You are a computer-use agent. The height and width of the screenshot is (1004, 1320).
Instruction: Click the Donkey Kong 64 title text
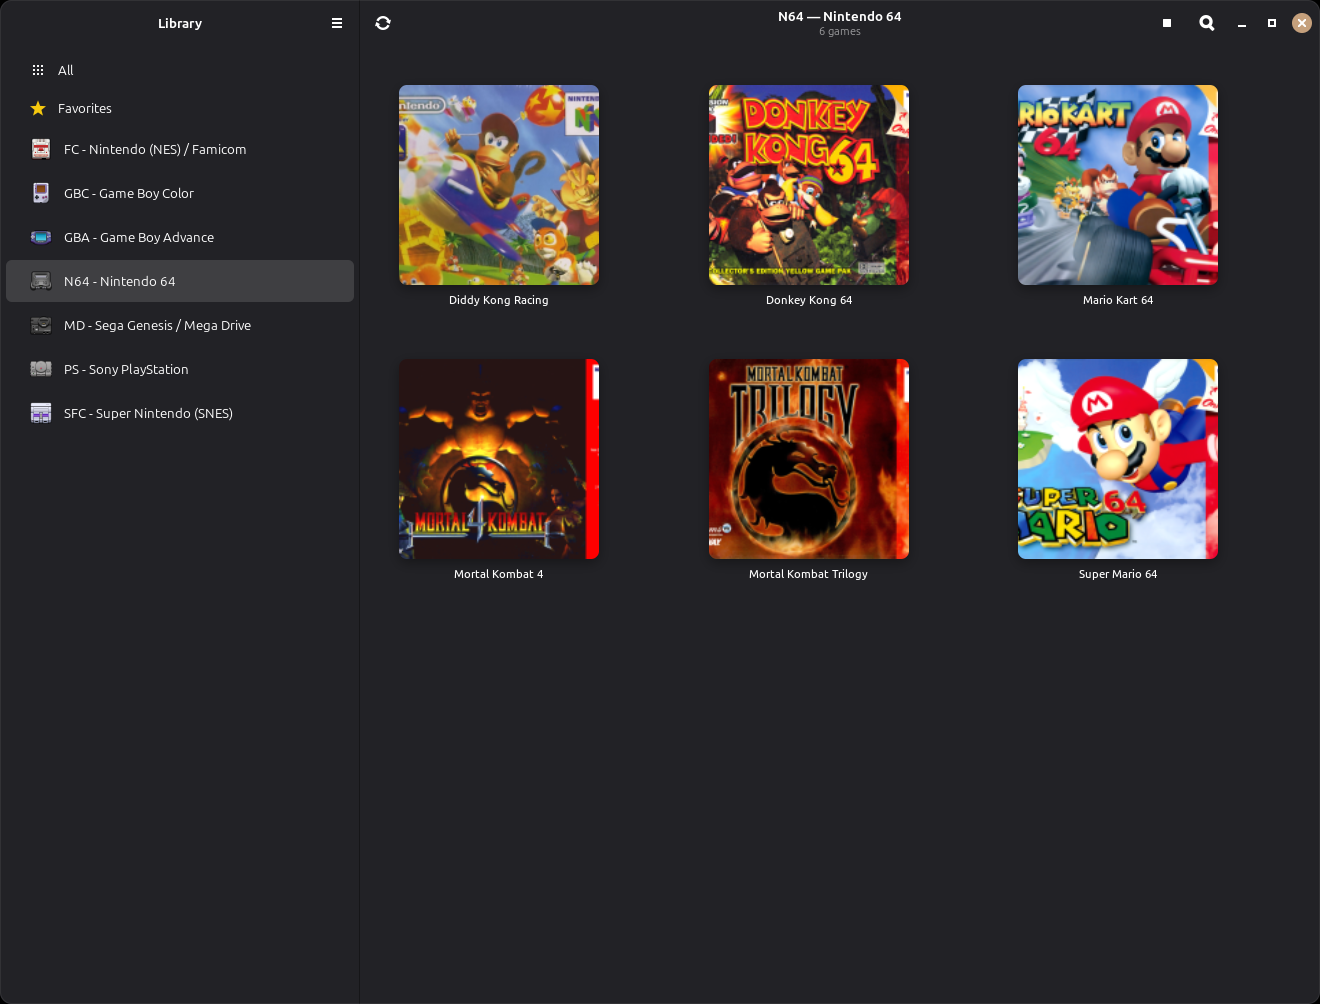click(x=809, y=300)
